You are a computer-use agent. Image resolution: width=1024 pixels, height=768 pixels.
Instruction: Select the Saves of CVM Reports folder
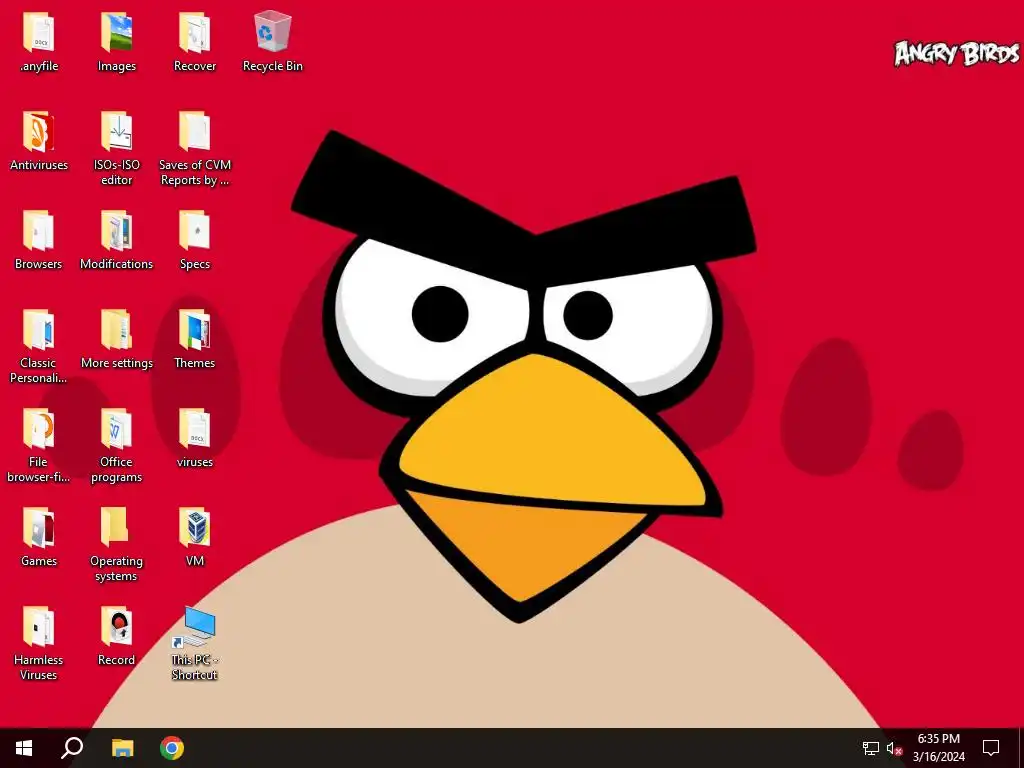pyautogui.click(x=195, y=131)
